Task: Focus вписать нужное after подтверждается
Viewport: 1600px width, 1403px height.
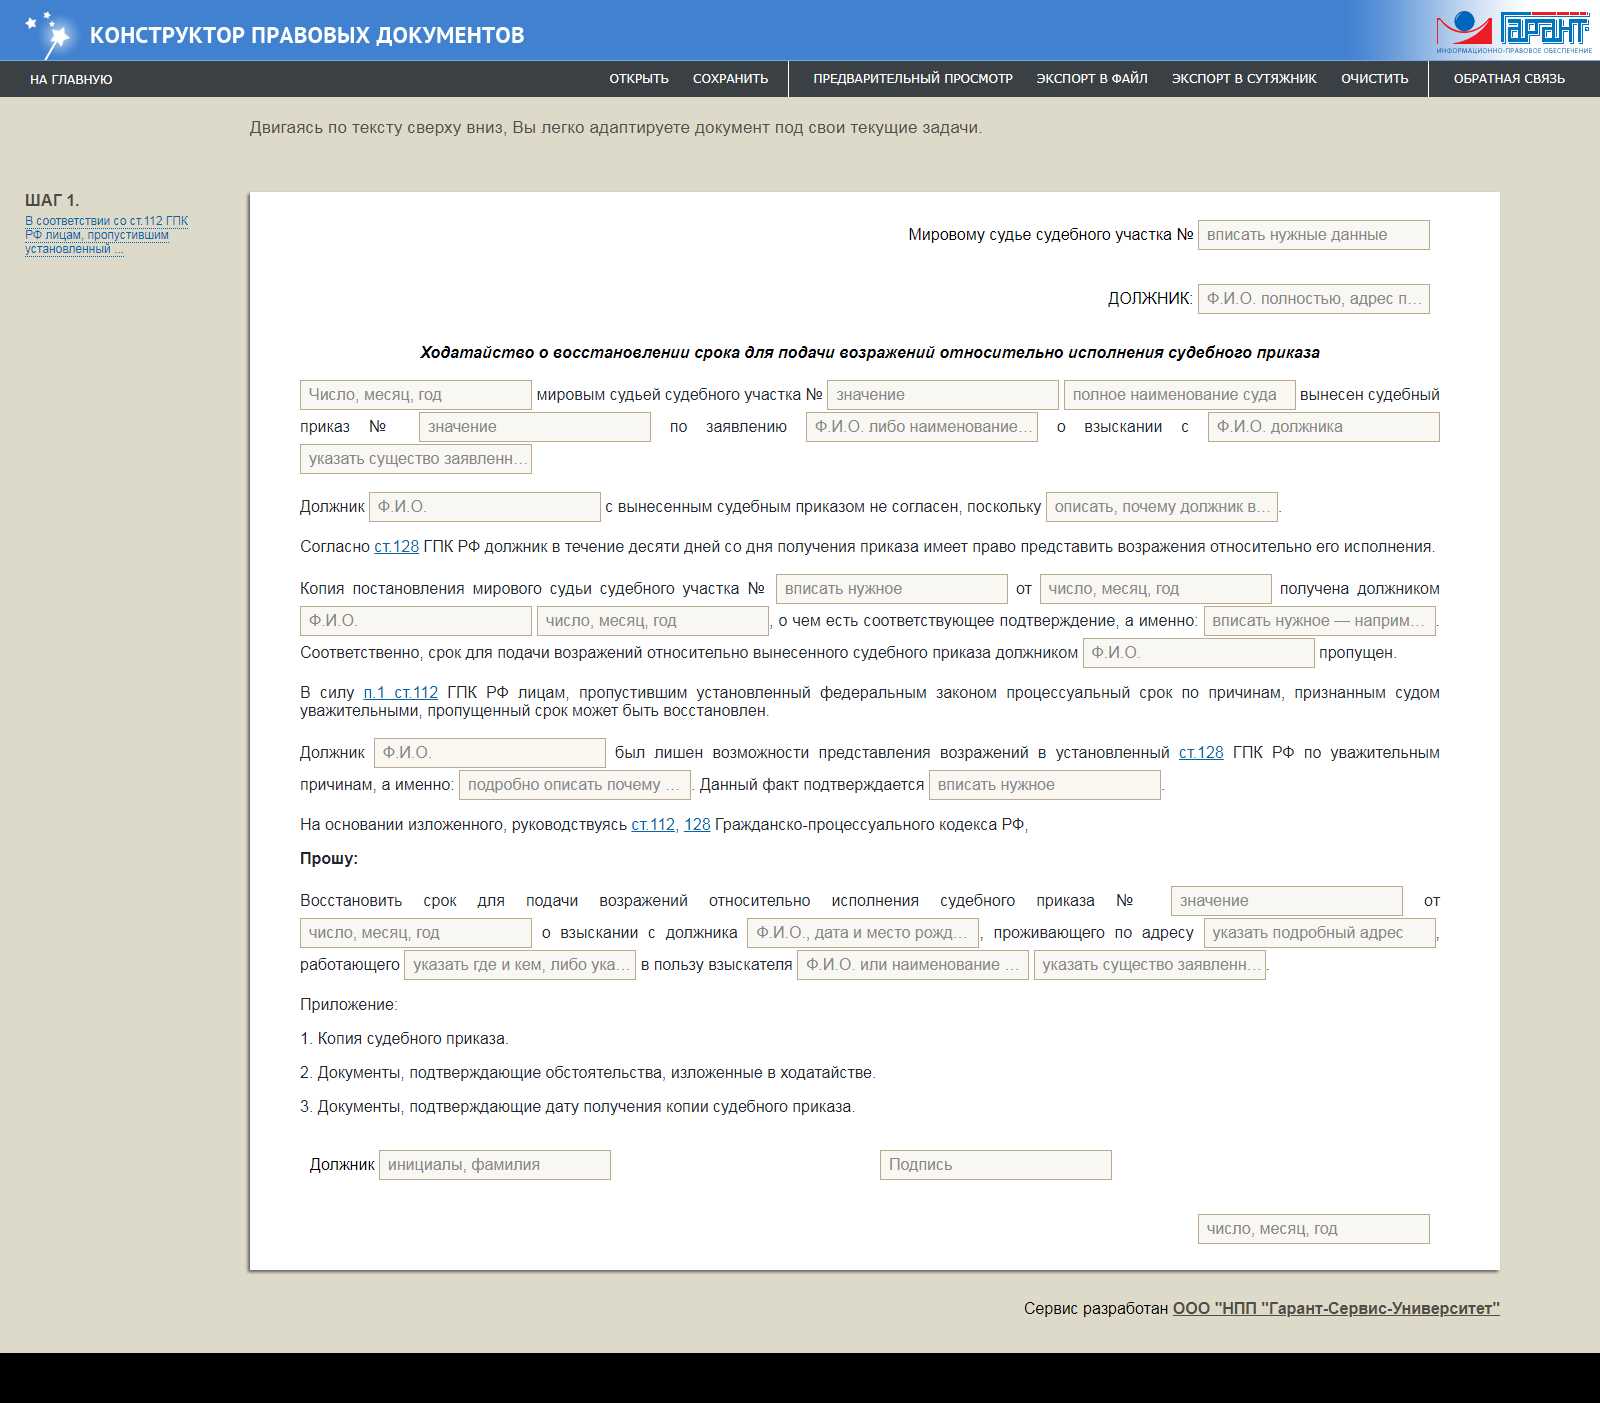Action: (x=1045, y=785)
